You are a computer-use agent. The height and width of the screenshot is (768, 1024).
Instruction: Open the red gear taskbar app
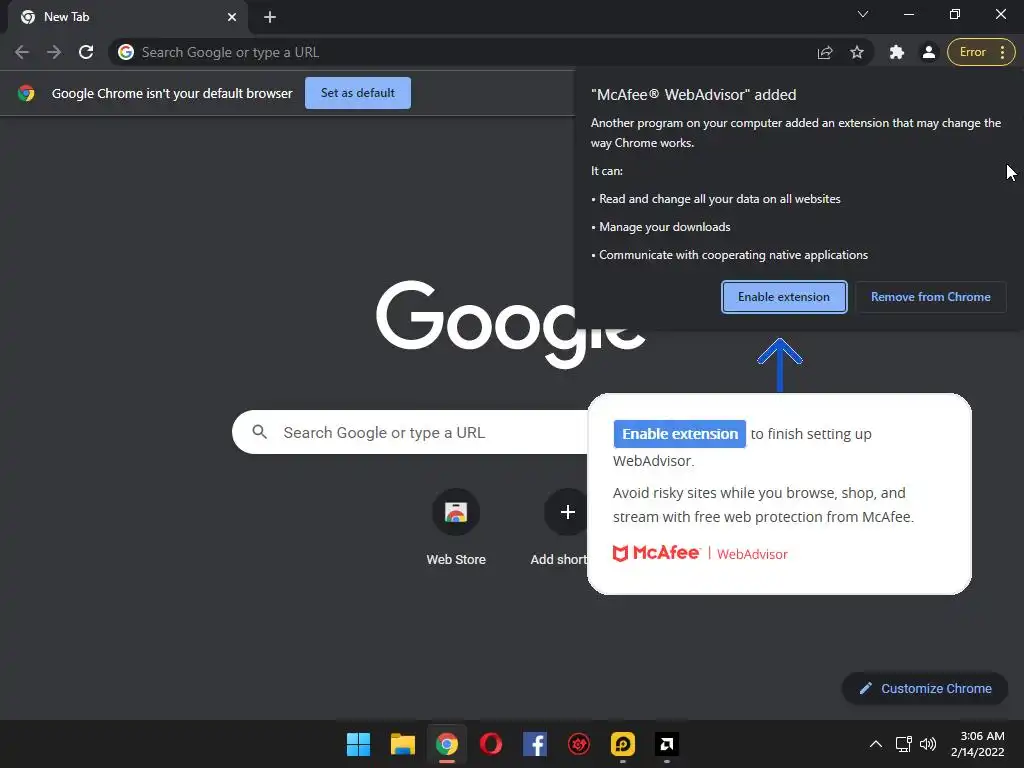tap(579, 744)
